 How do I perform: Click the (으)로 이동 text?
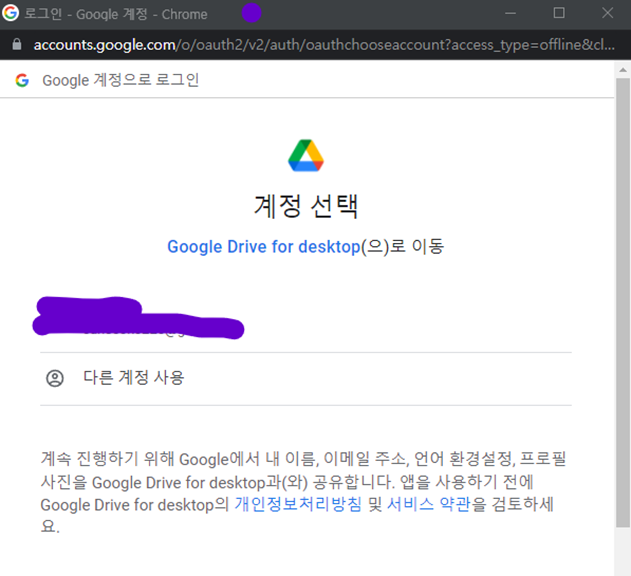[x=402, y=246]
